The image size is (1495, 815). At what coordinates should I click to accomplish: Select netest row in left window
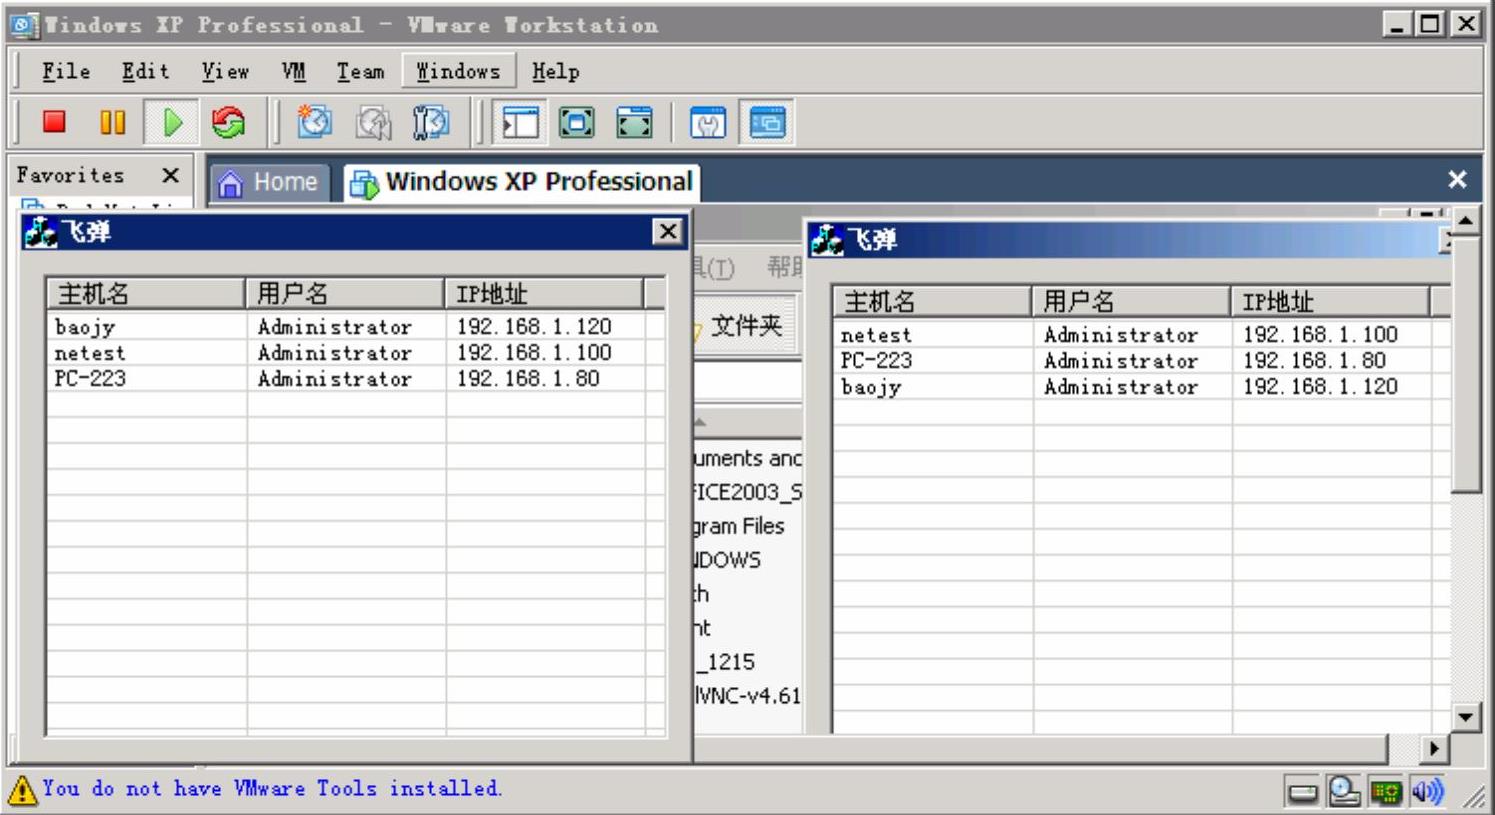[x=355, y=353]
